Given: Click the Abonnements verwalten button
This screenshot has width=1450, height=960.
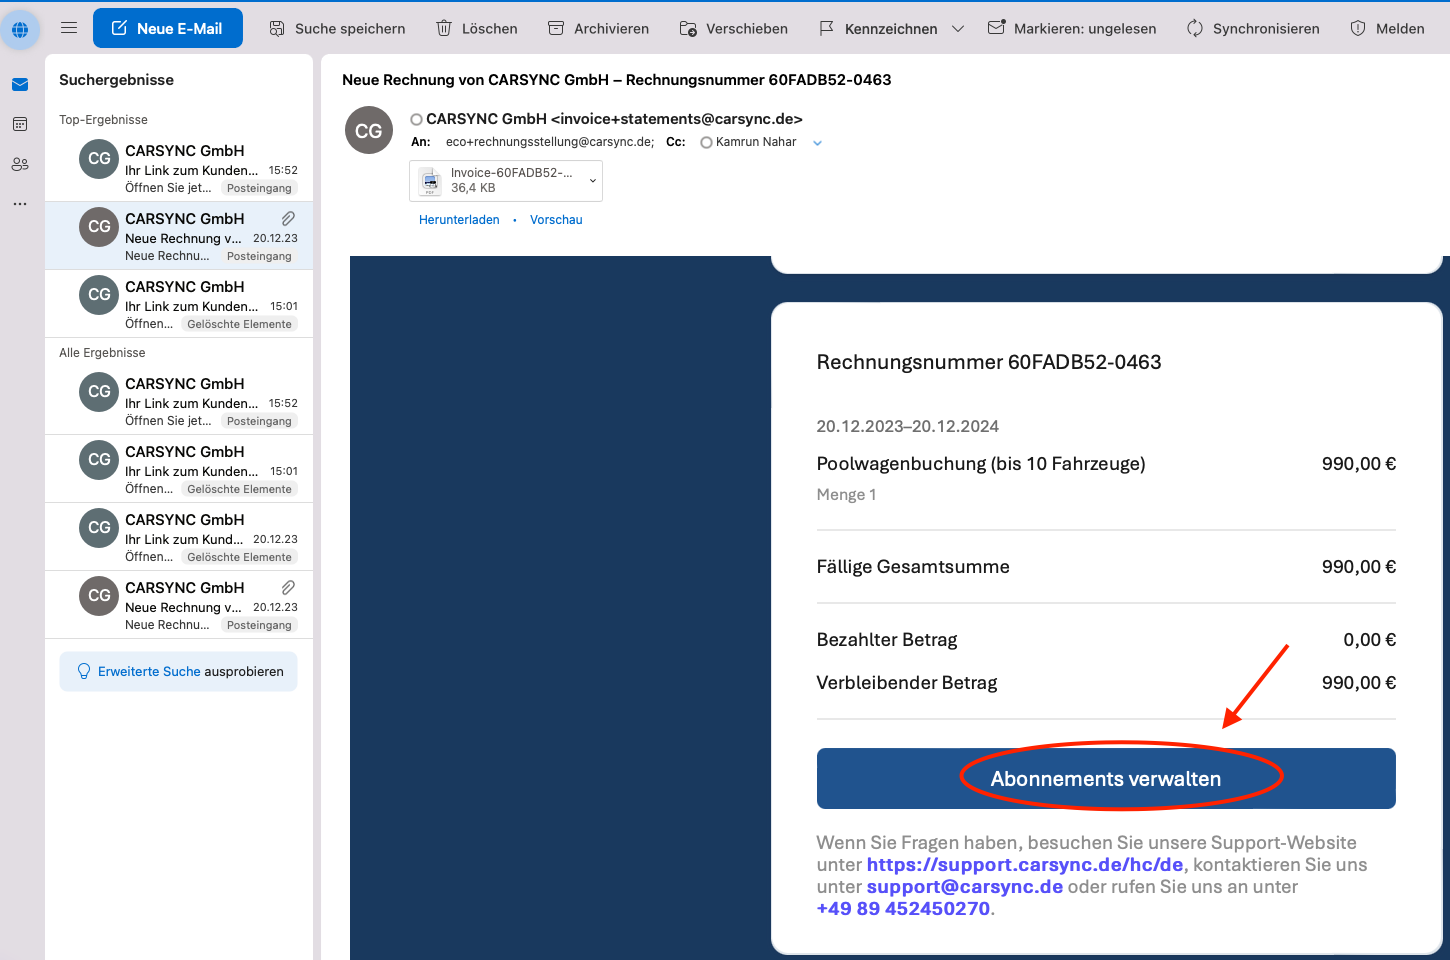Looking at the screenshot, I should pos(1106,778).
